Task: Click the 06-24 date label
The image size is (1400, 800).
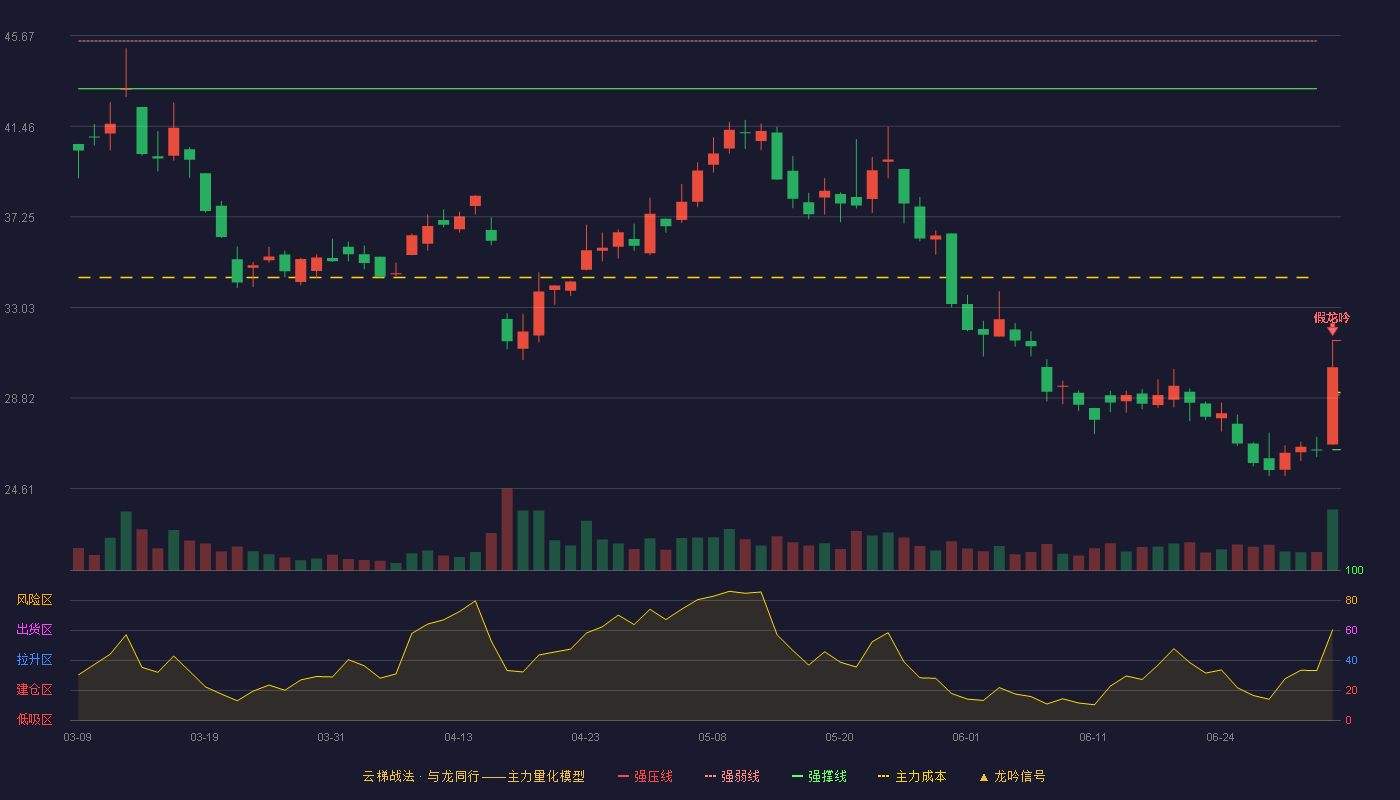Action: [x=1221, y=737]
